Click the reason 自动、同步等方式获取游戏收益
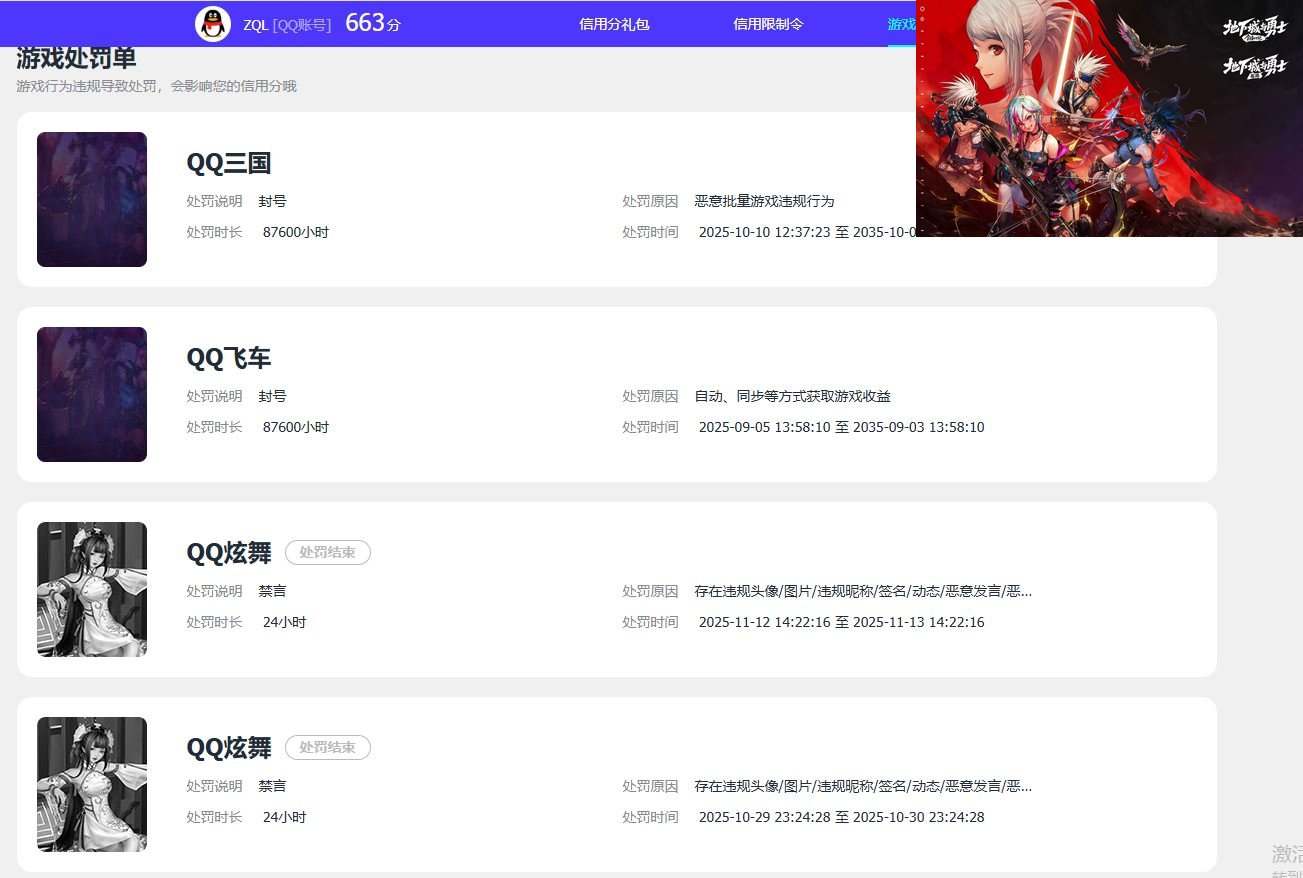This screenshot has width=1303, height=878. (792, 396)
